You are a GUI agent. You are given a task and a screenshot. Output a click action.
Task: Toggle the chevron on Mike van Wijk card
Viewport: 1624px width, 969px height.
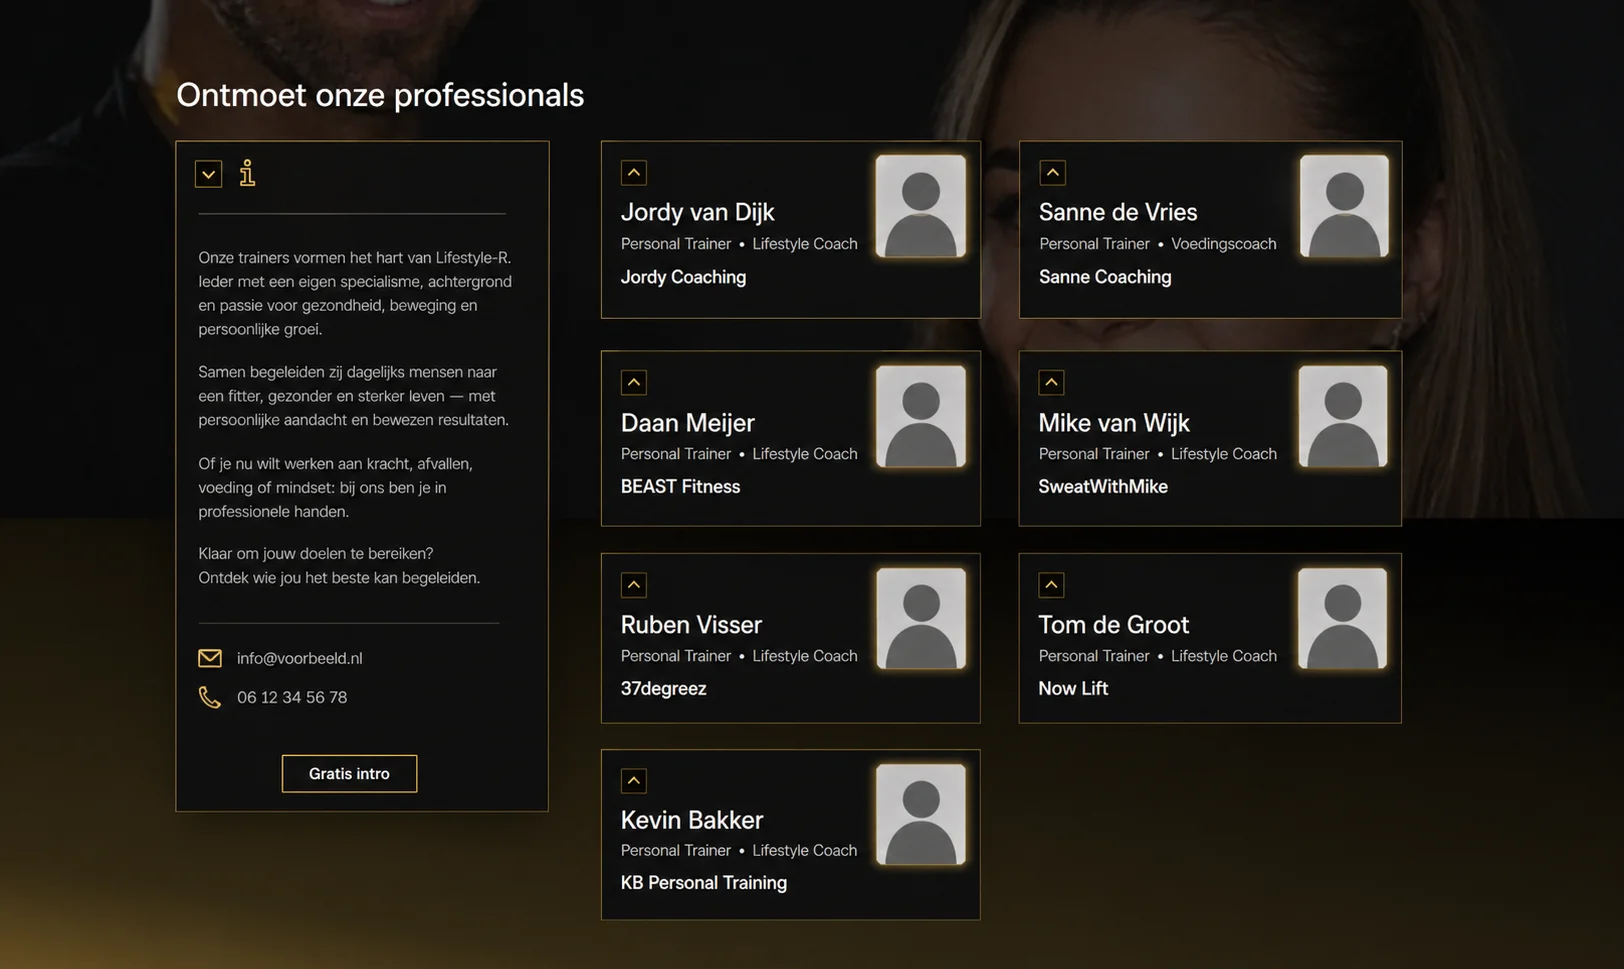(x=1051, y=382)
